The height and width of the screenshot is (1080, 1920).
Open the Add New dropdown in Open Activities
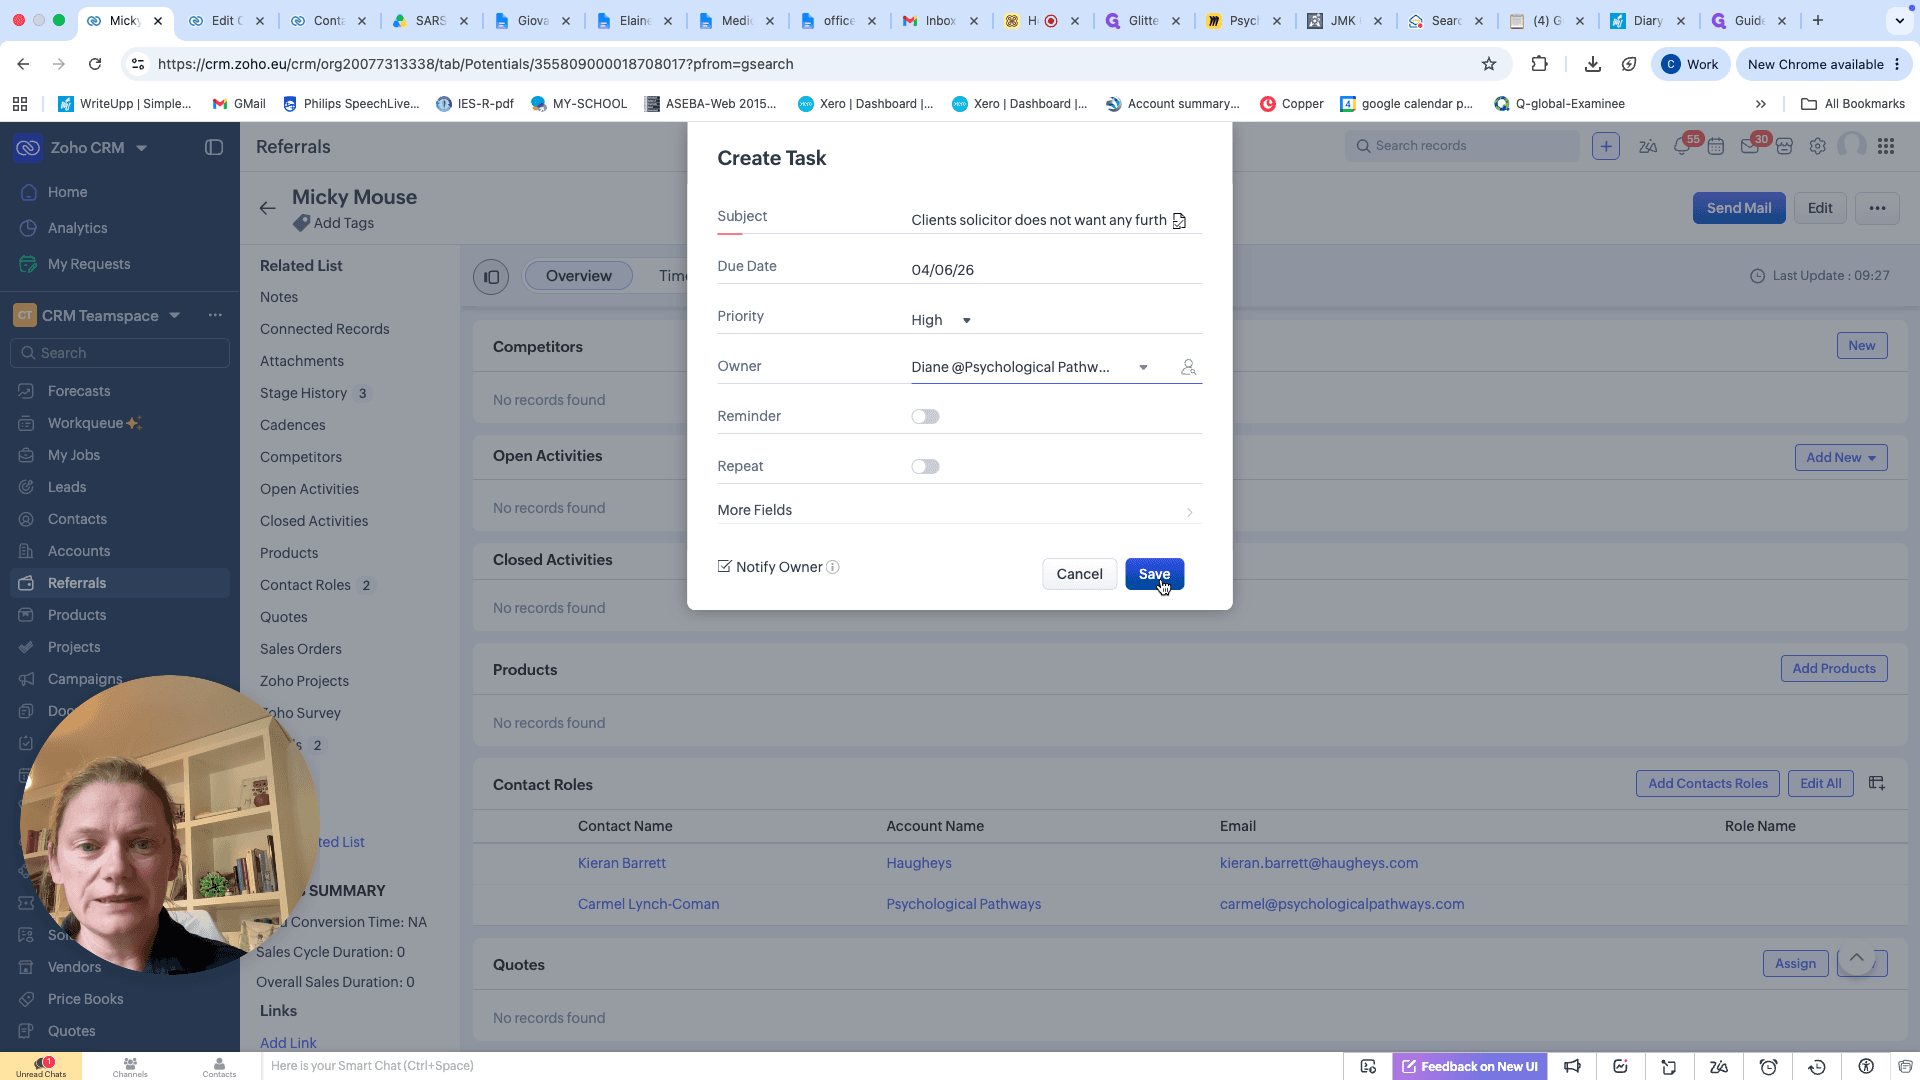point(1841,457)
